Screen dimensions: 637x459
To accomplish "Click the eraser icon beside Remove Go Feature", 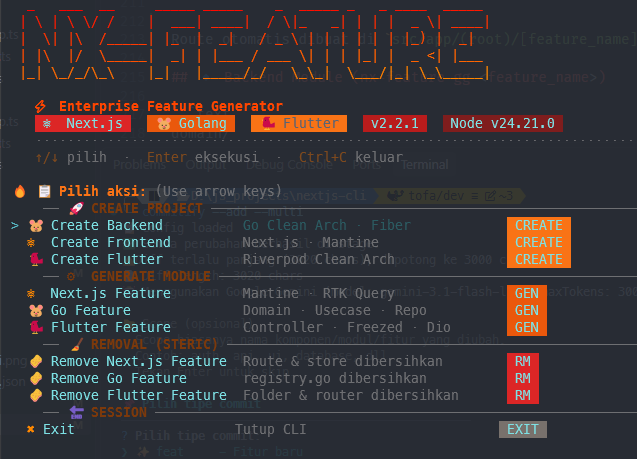I will 36,378.
